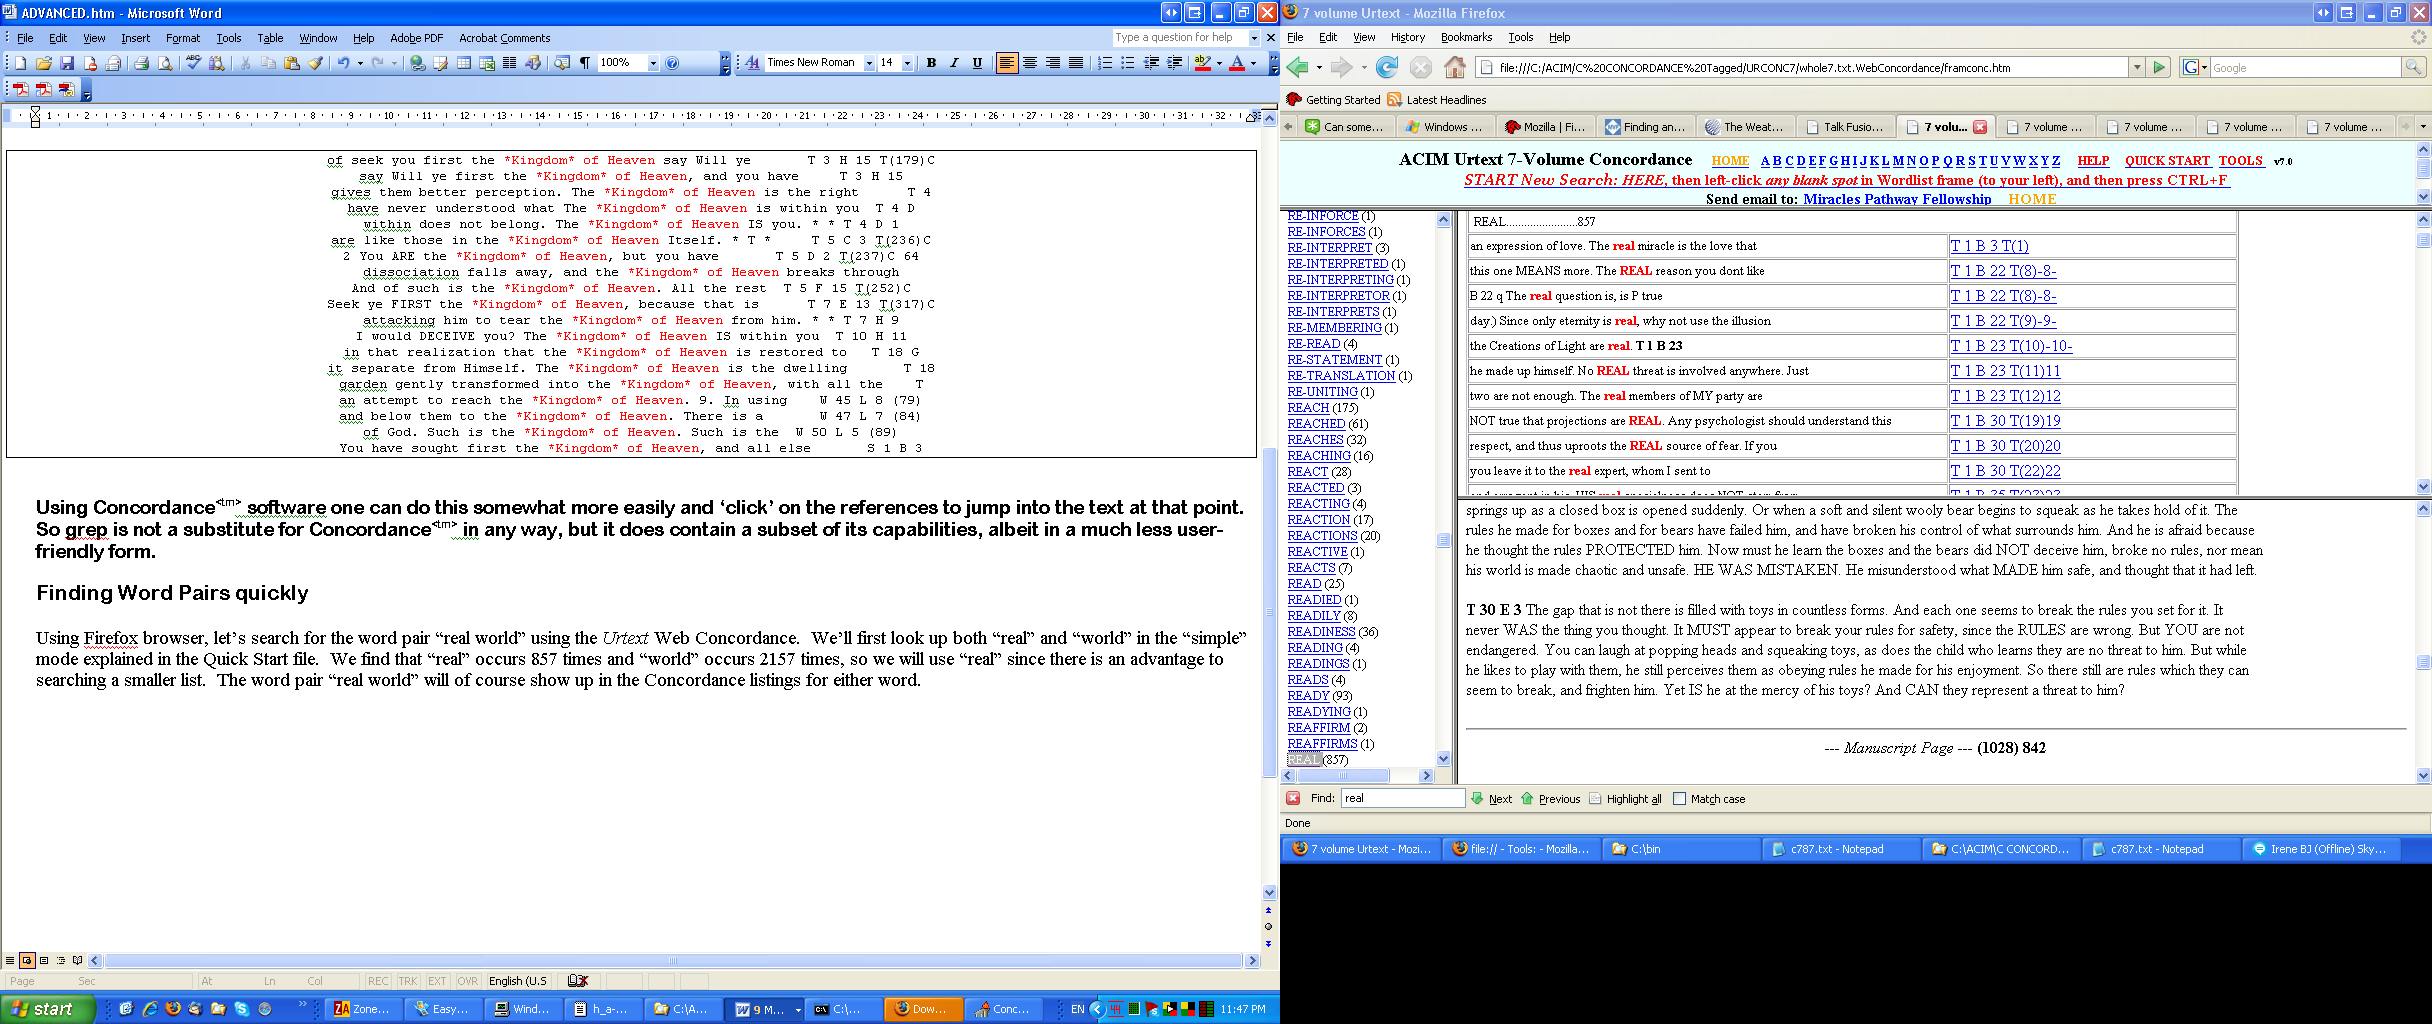Toggle Bold formatting in Word
2432x1024 pixels.
pyautogui.click(x=931, y=63)
